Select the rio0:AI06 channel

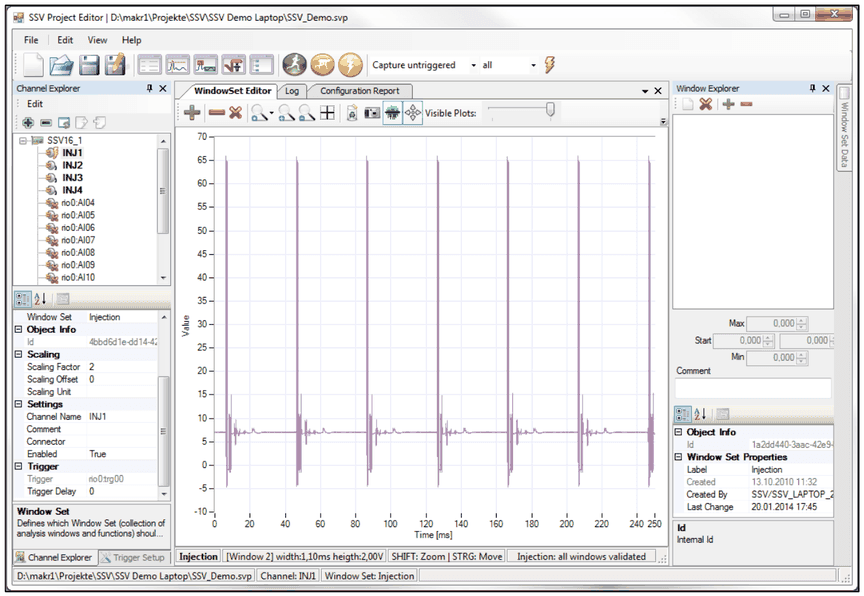point(78,227)
